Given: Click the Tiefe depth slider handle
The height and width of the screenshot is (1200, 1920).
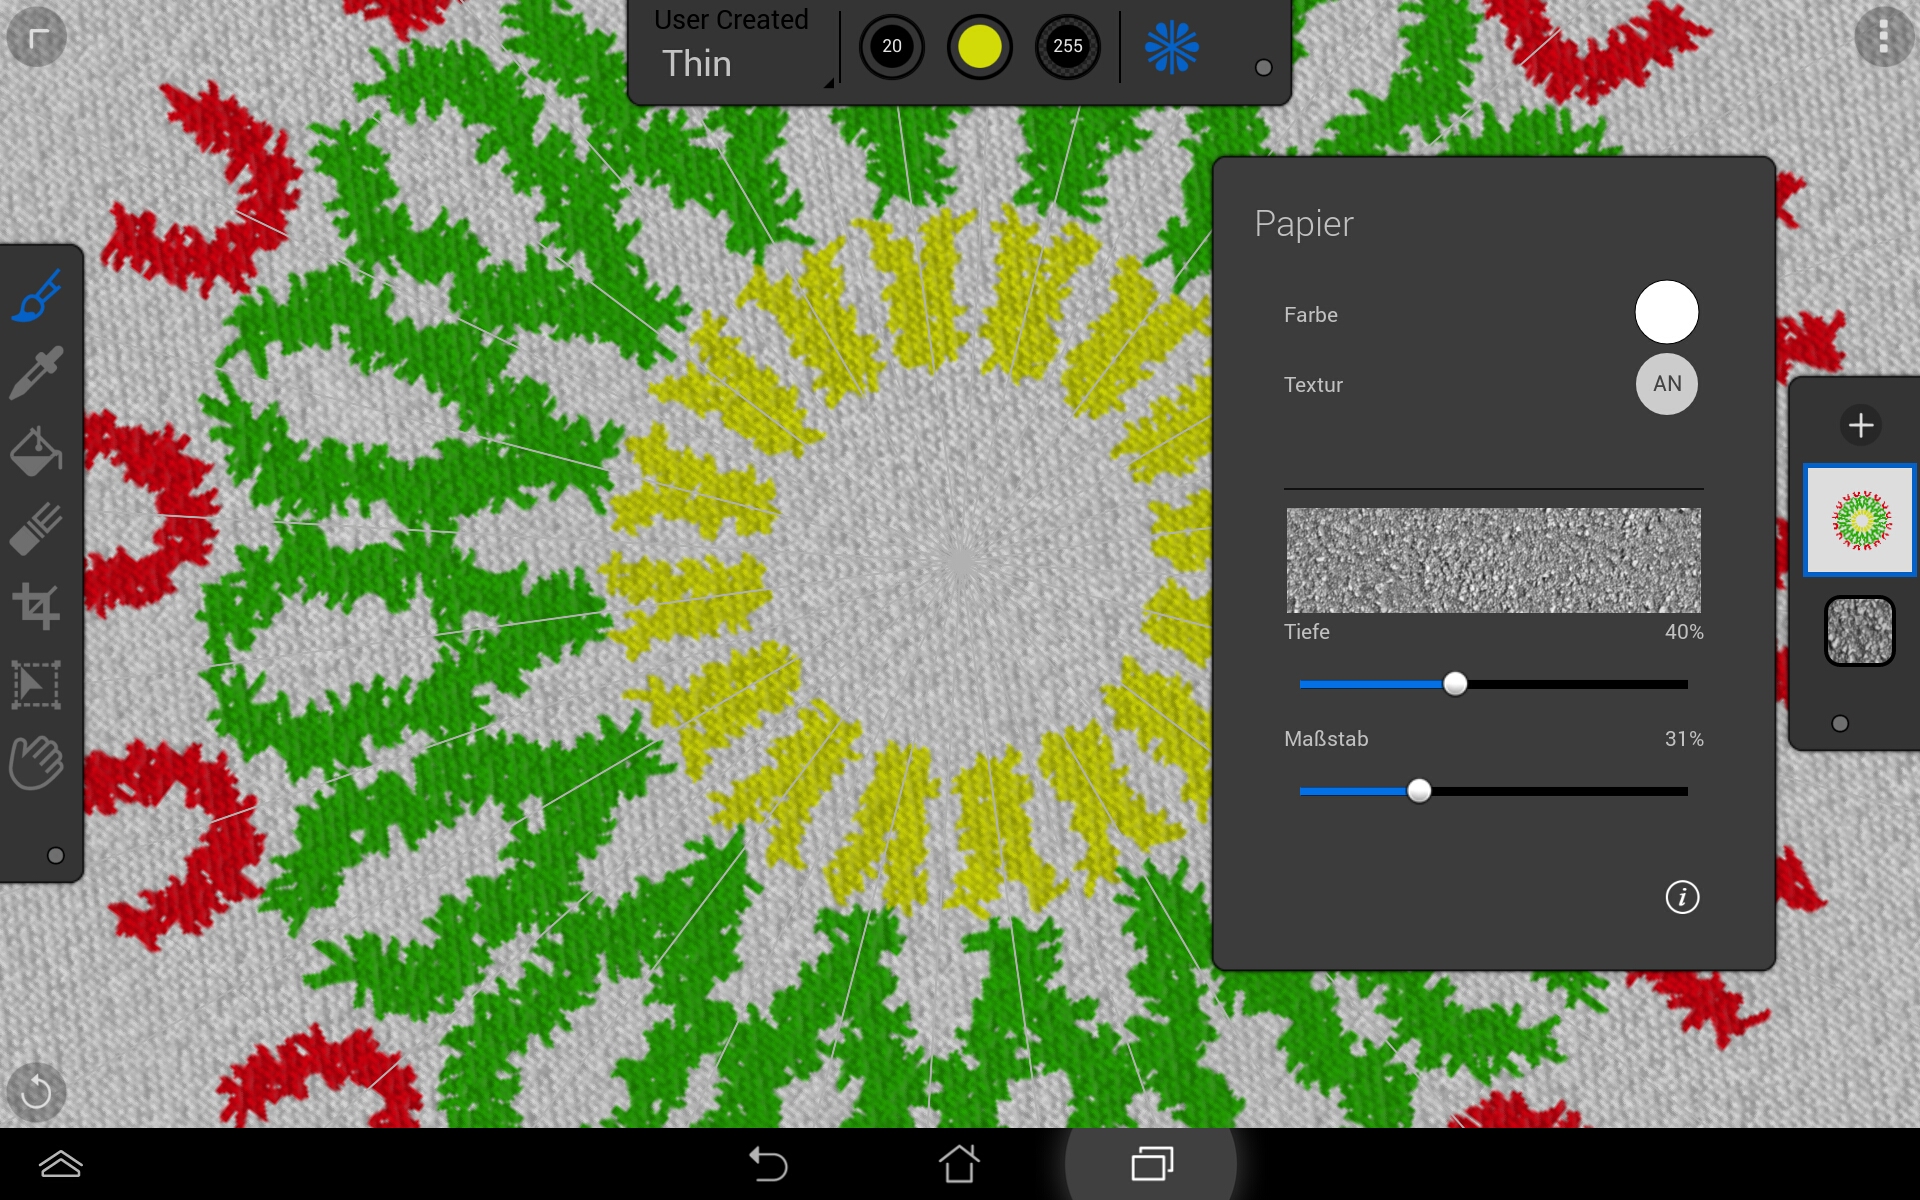Looking at the screenshot, I should [1455, 684].
